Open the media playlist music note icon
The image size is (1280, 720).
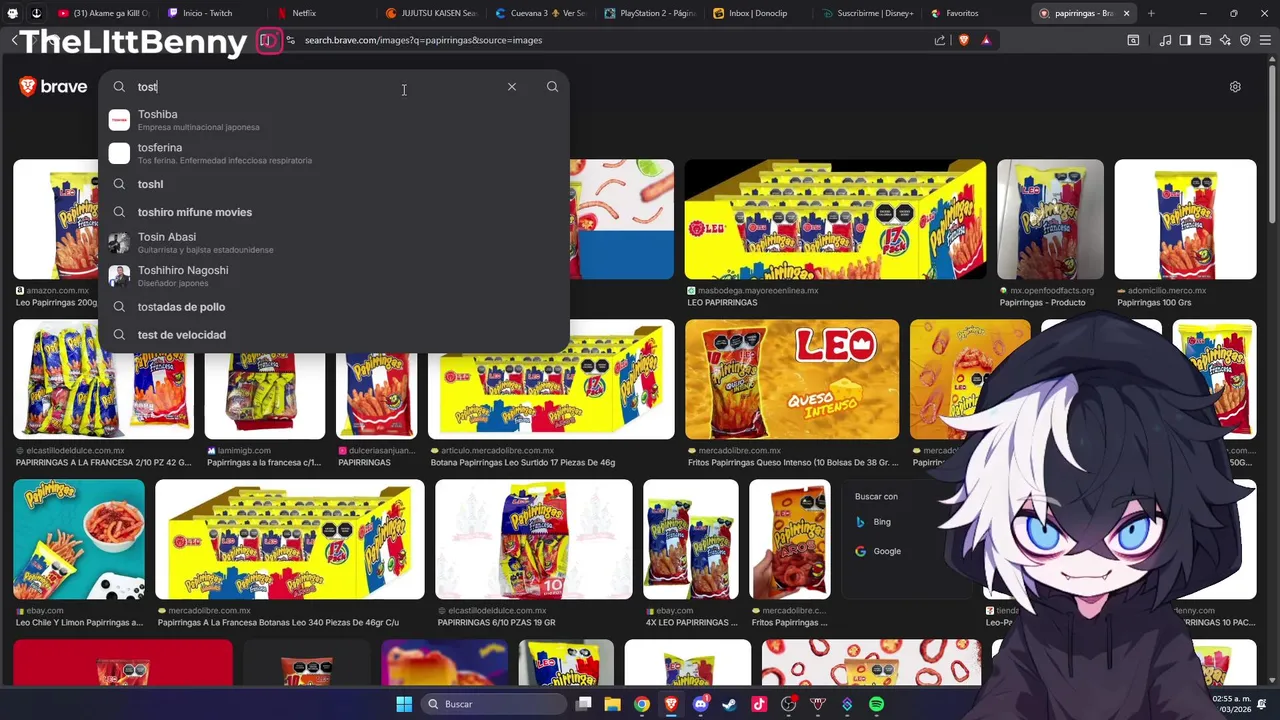pyautogui.click(x=1165, y=40)
